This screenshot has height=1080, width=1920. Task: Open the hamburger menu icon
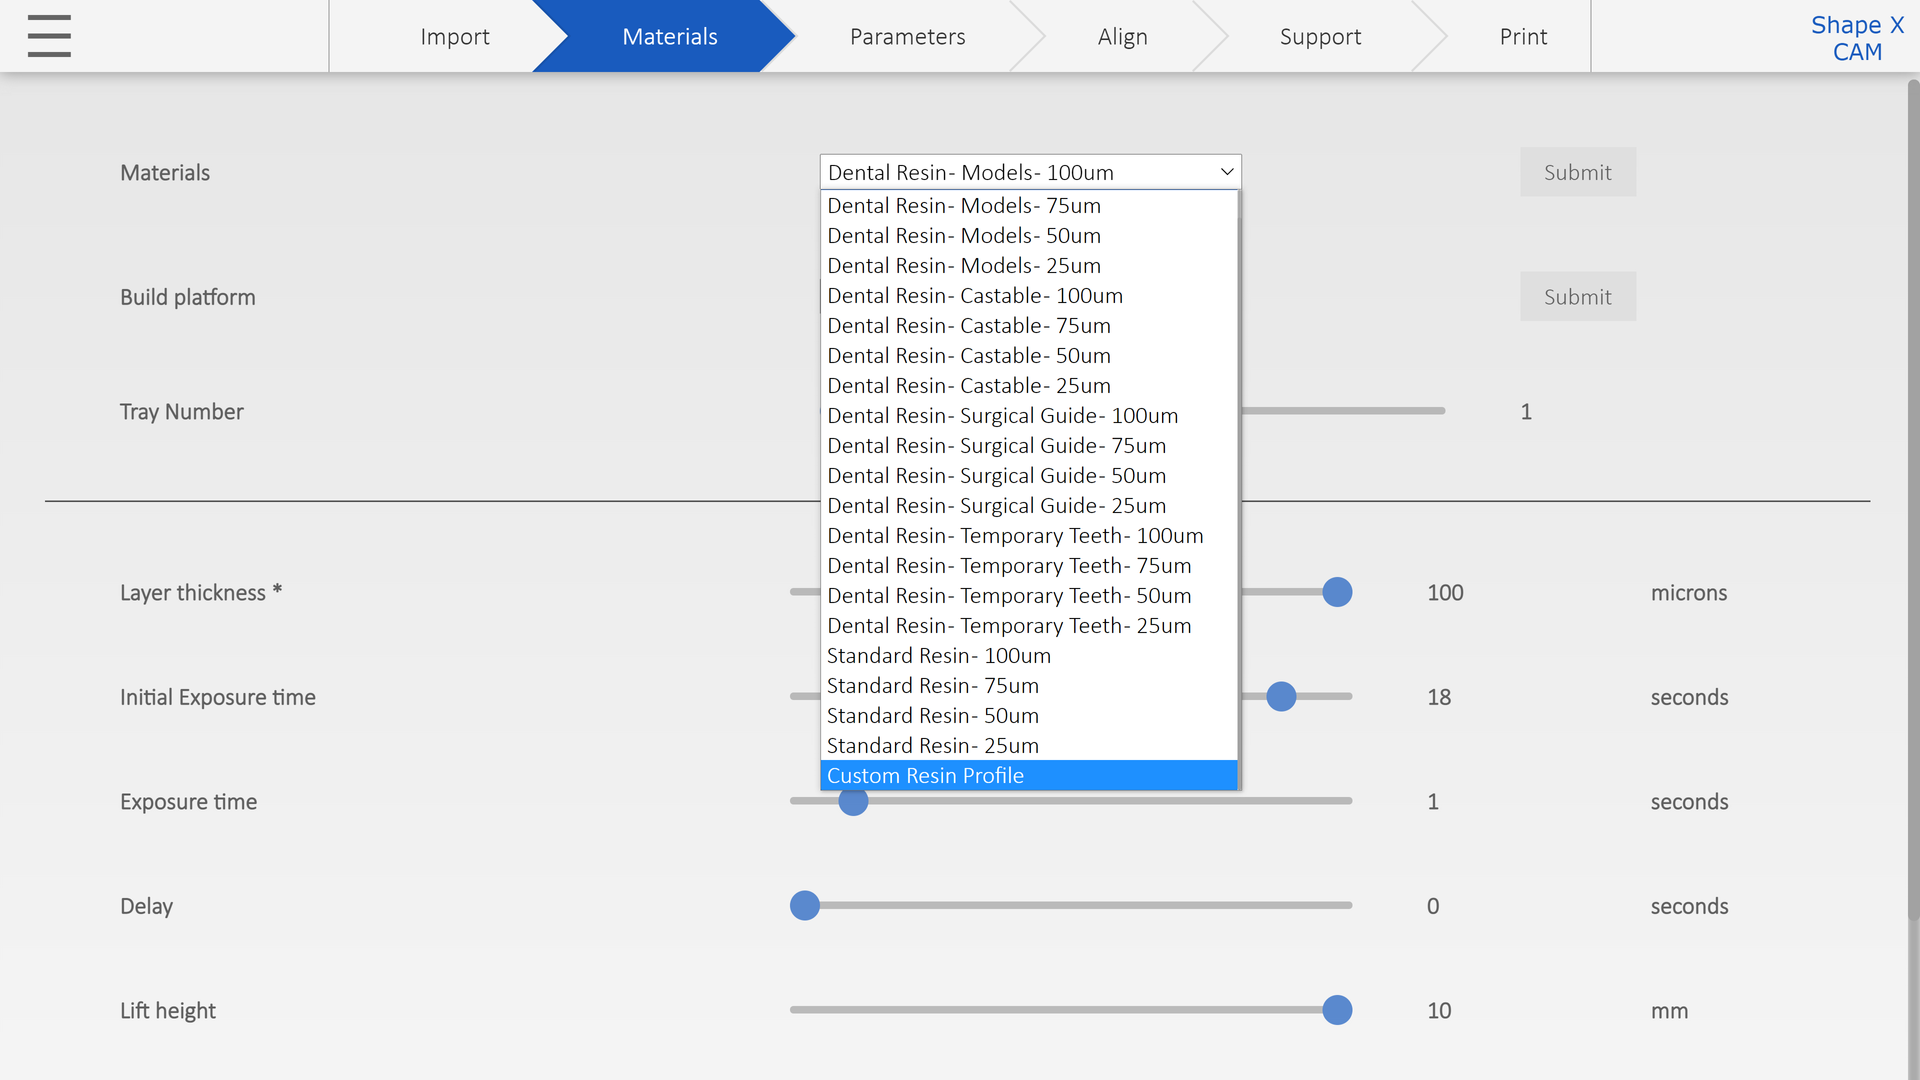coord(49,36)
